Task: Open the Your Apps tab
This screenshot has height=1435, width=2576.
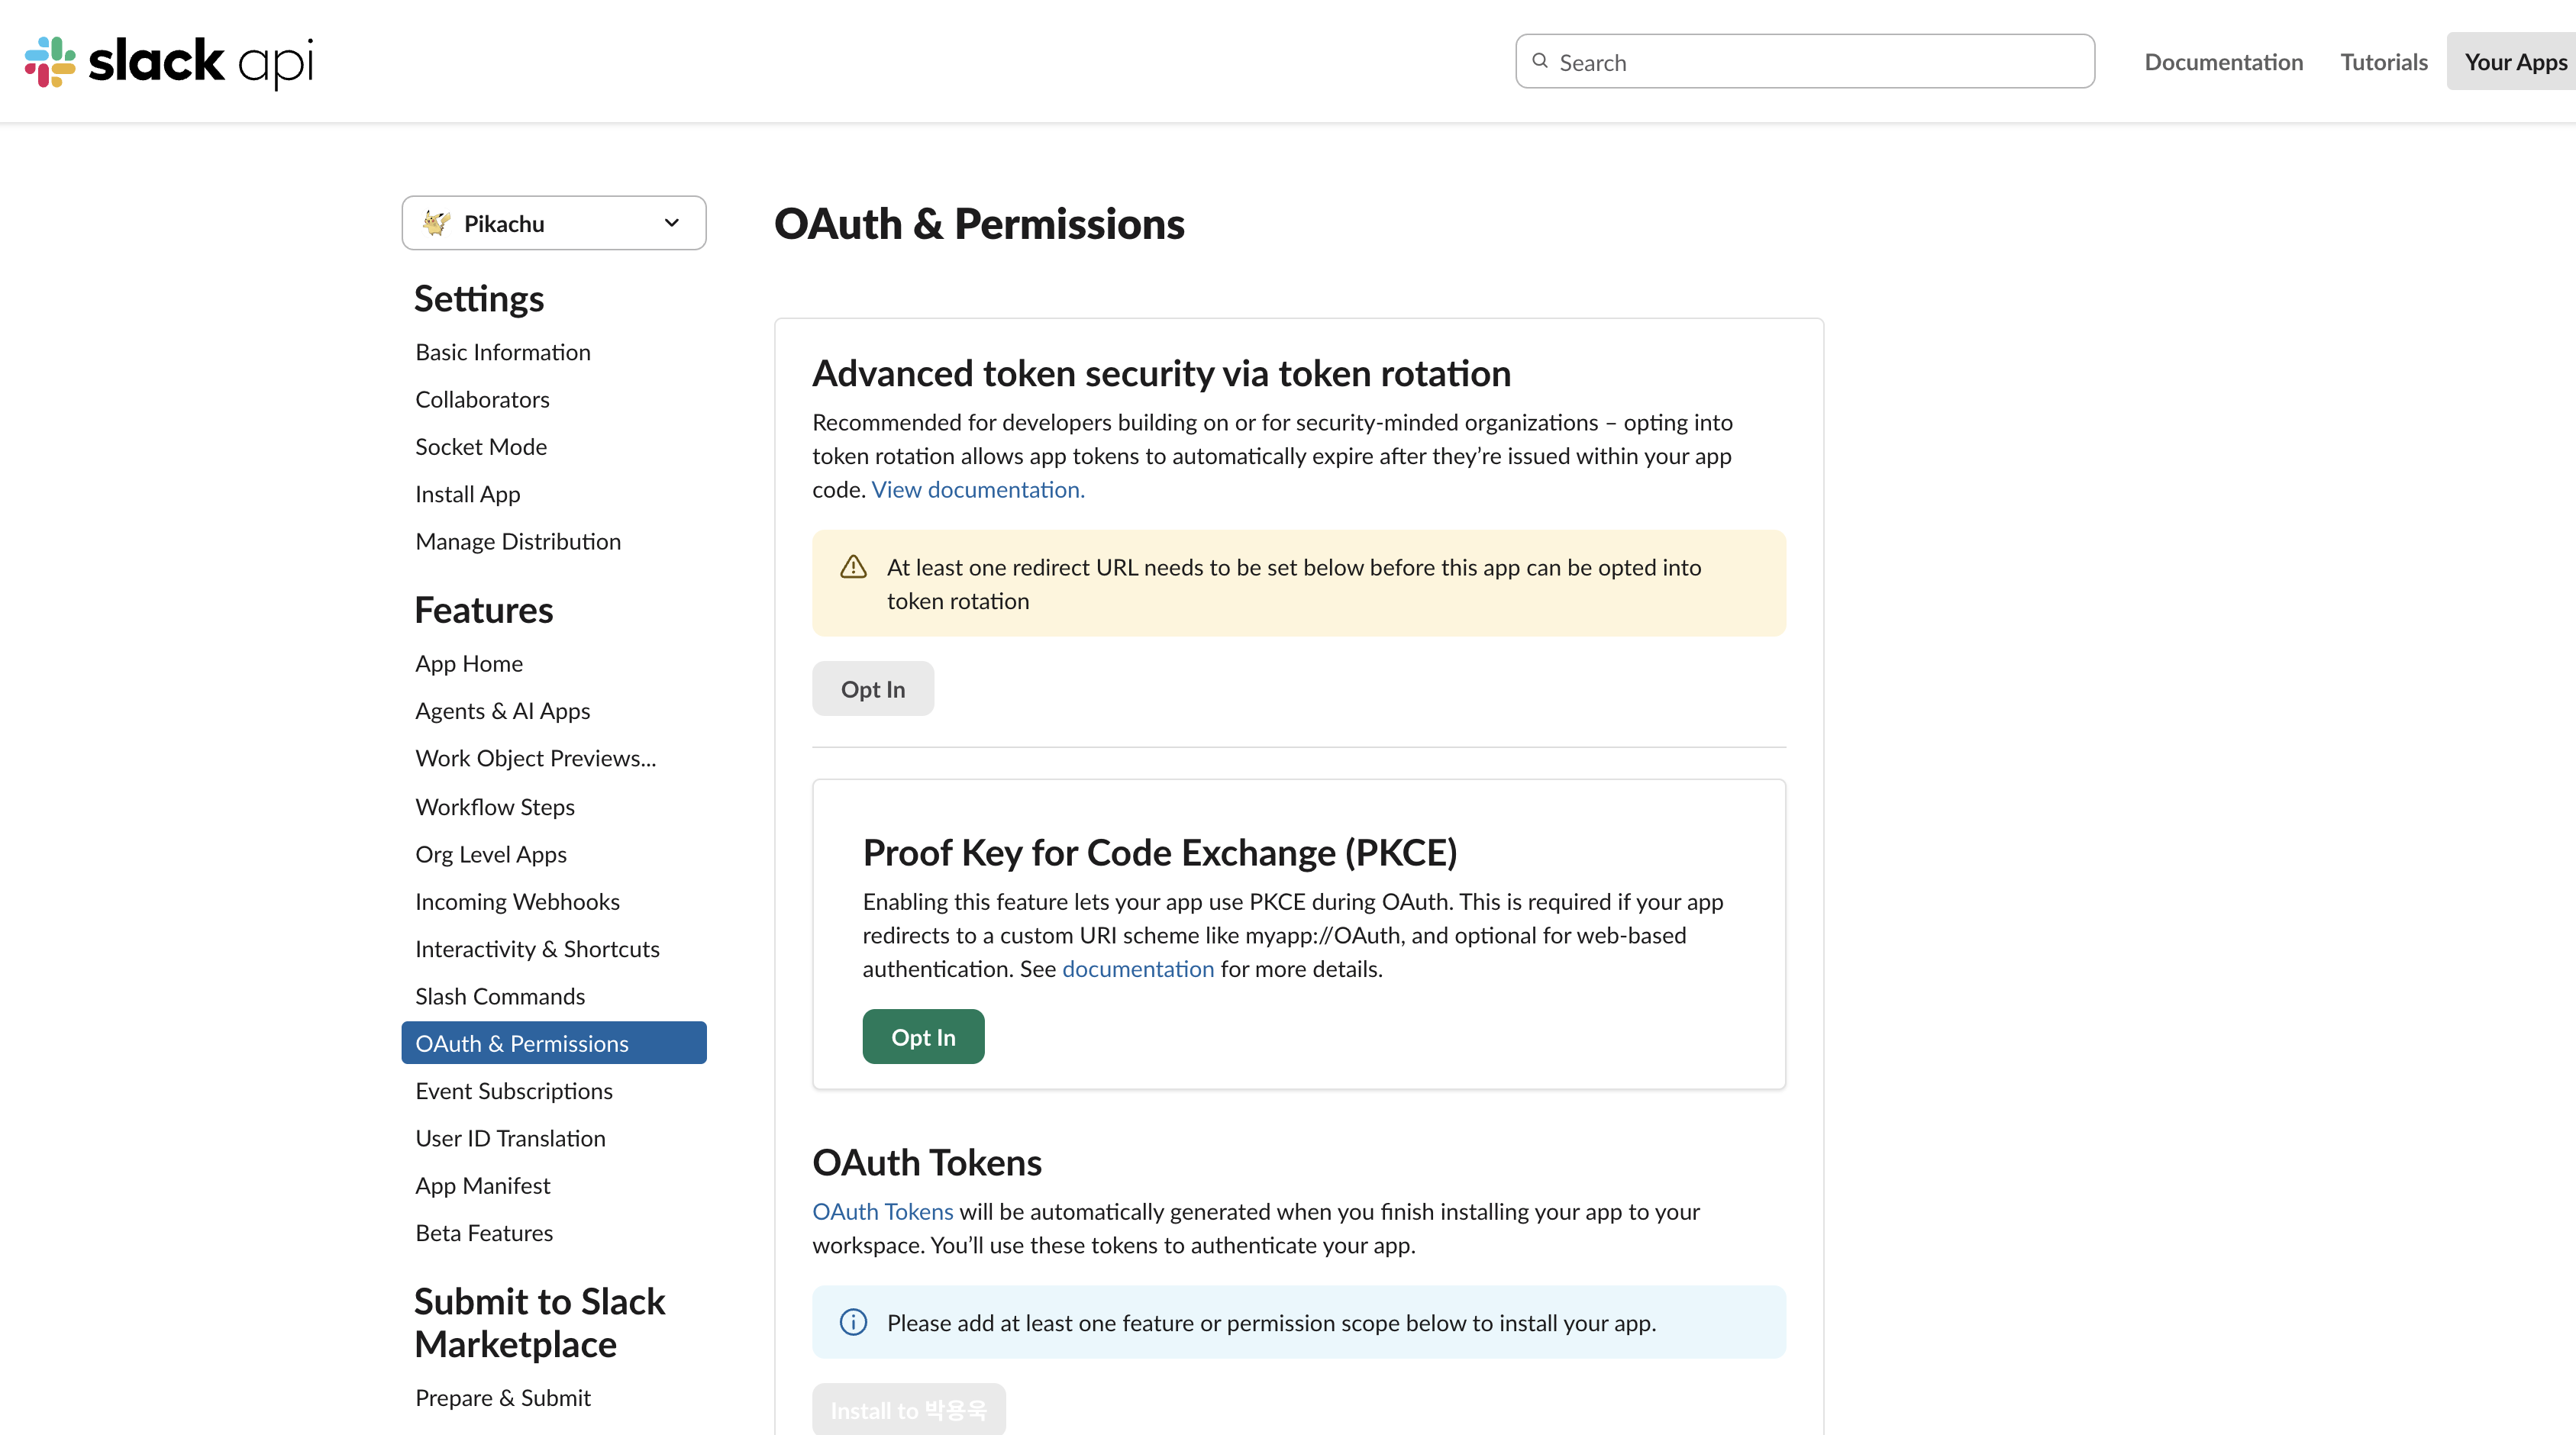Action: 2514,62
